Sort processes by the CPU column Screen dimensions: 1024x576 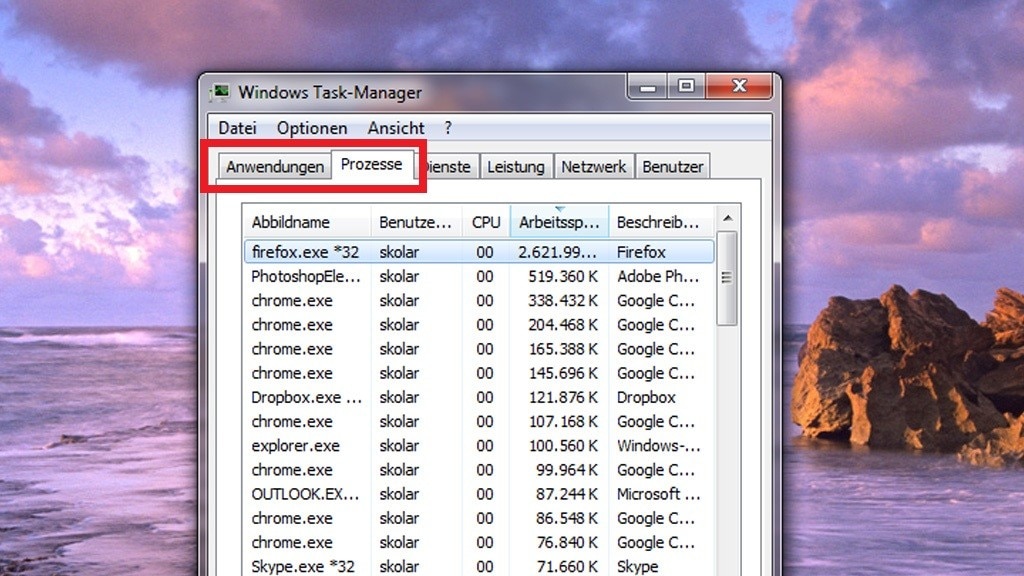[x=486, y=221]
